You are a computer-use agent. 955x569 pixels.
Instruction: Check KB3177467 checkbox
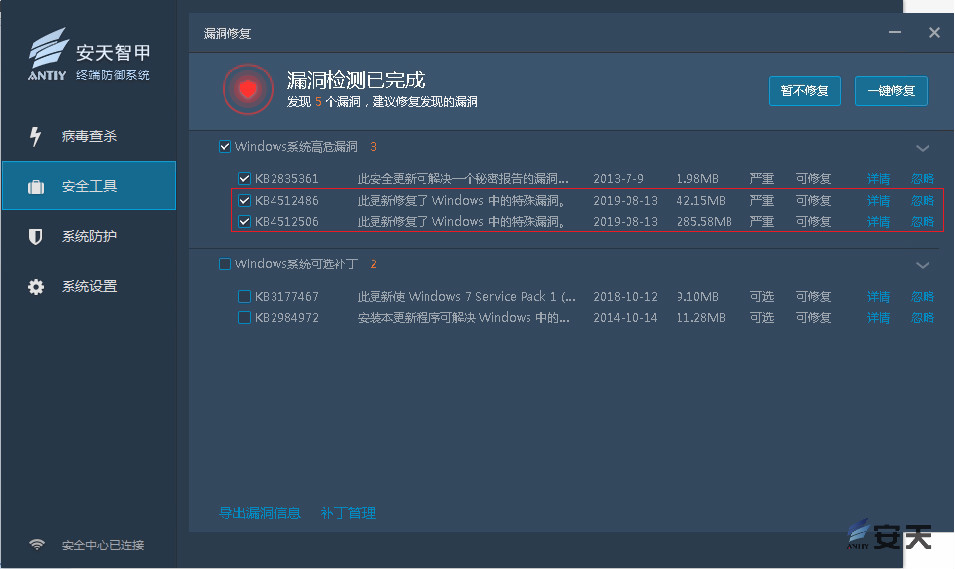[244, 297]
